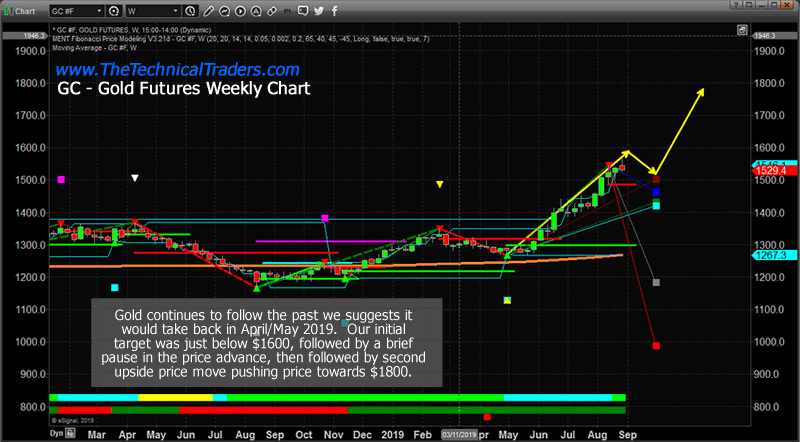Viewport: 800px width, 442px height.
Task: Toggle the Dyn mode at bottom left
Action: (58, 436)
